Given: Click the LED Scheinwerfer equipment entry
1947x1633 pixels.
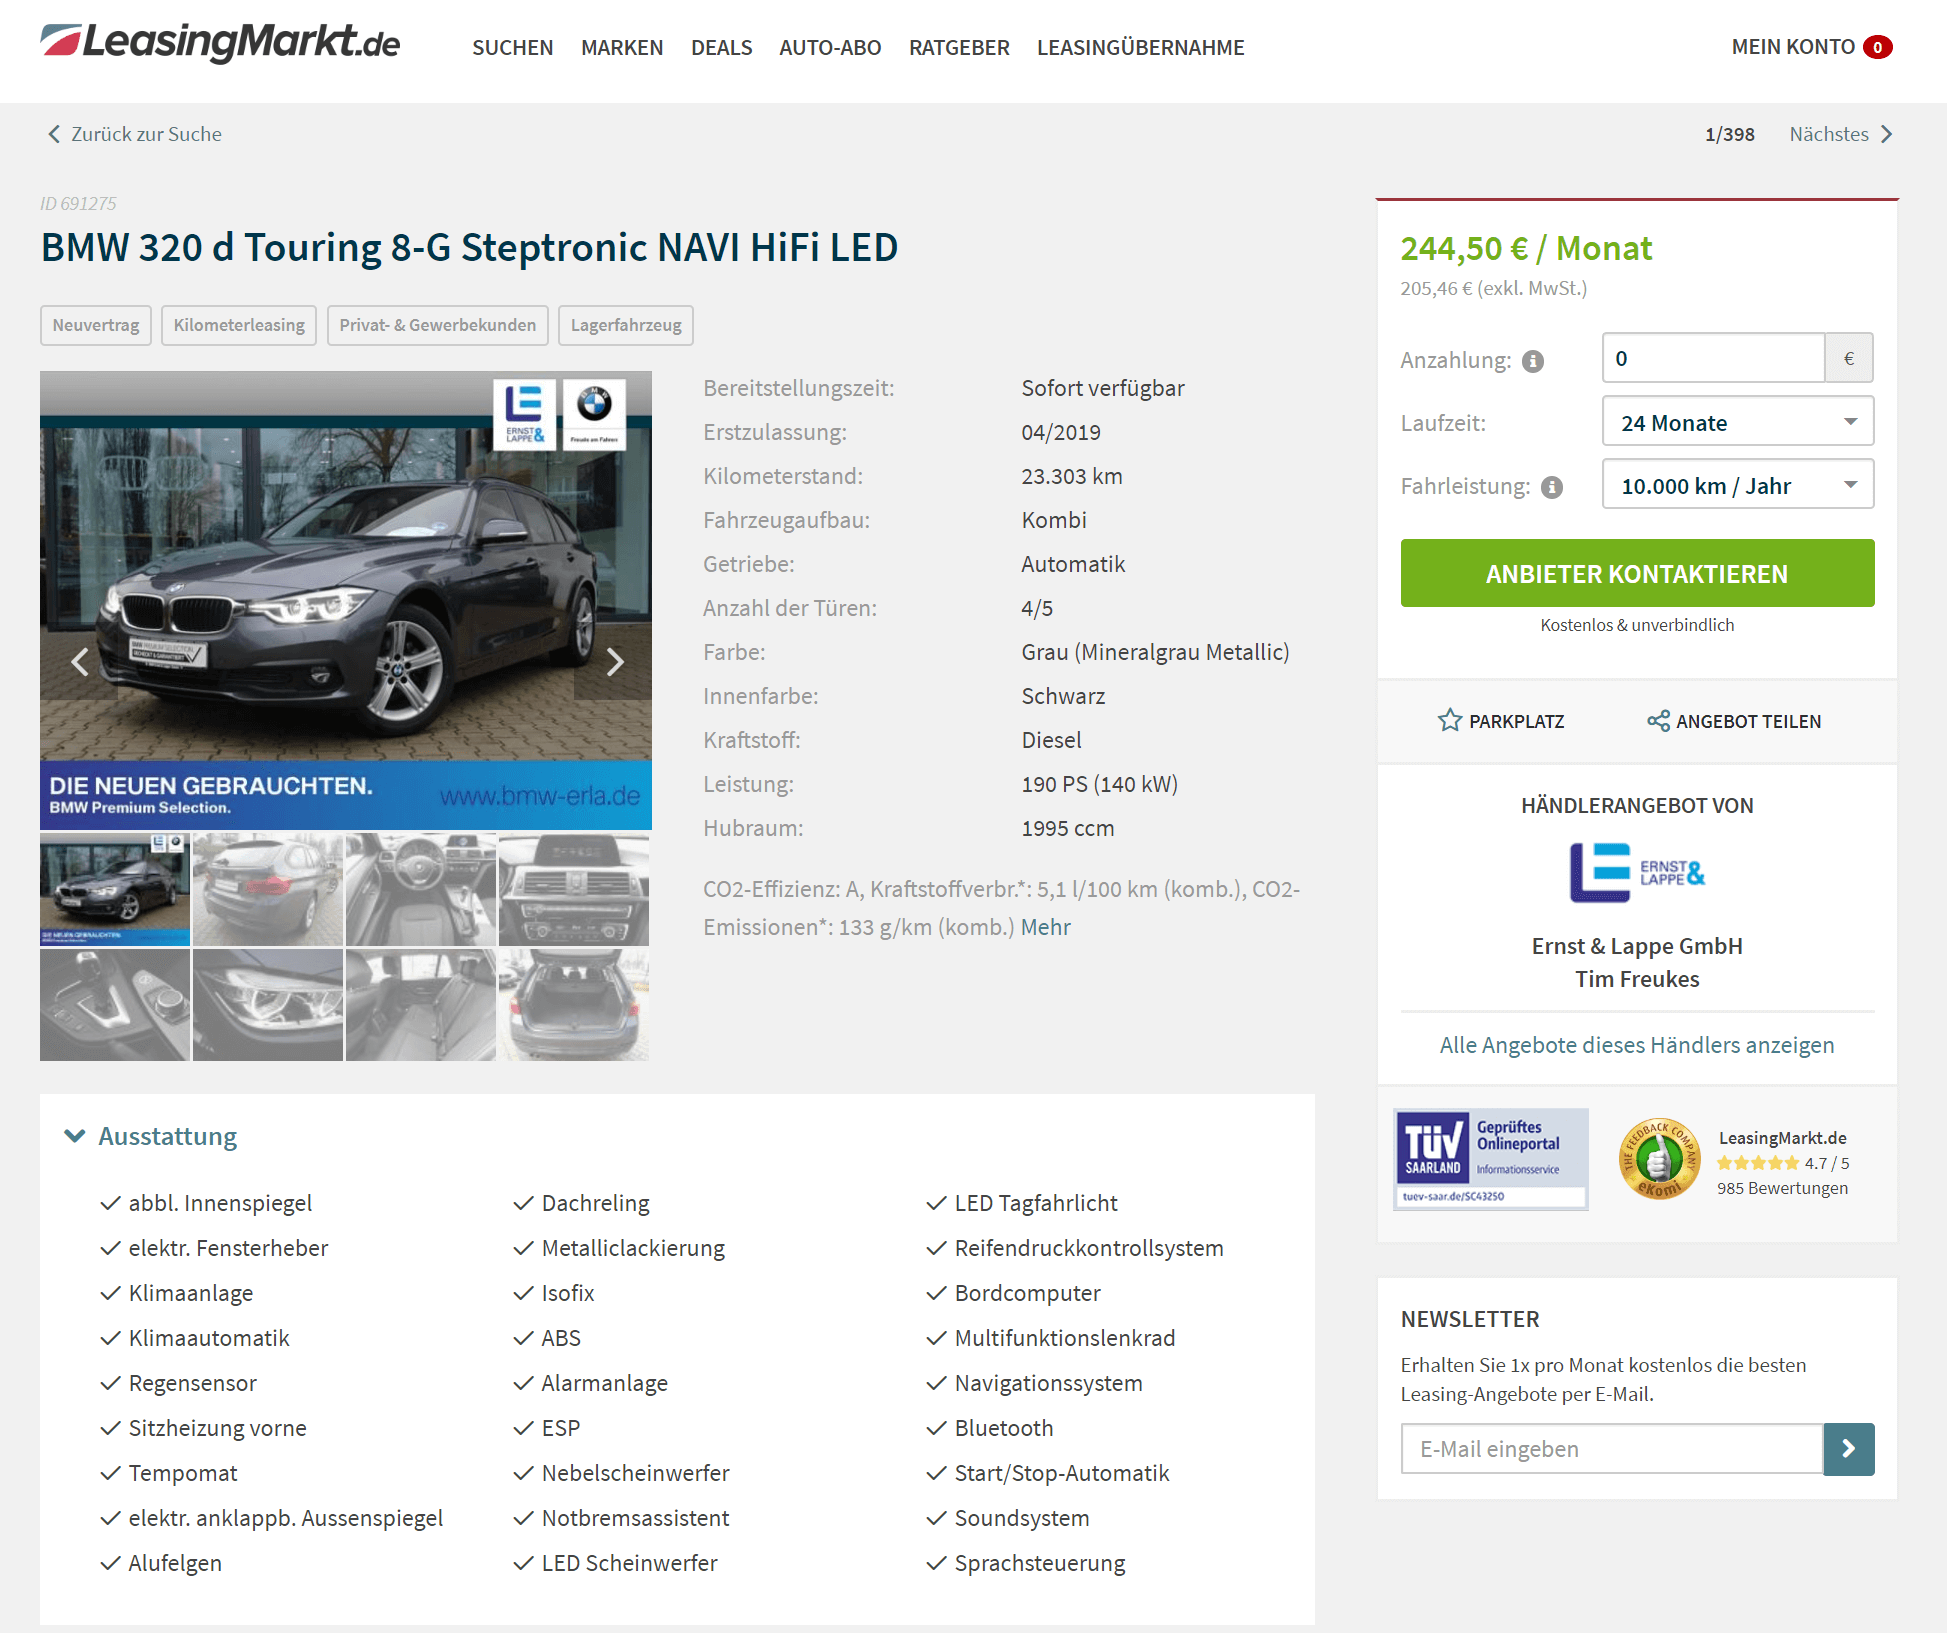Looking at the screenshot, I should (x=629, y=1563).
